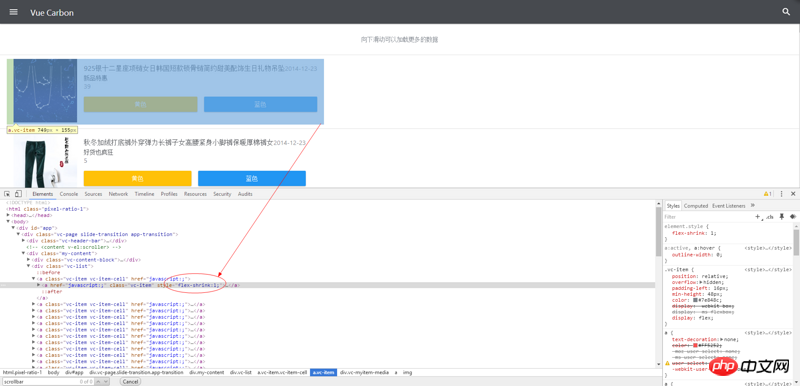
Task: Close the DevTools panel
Action: pos(793,194)
